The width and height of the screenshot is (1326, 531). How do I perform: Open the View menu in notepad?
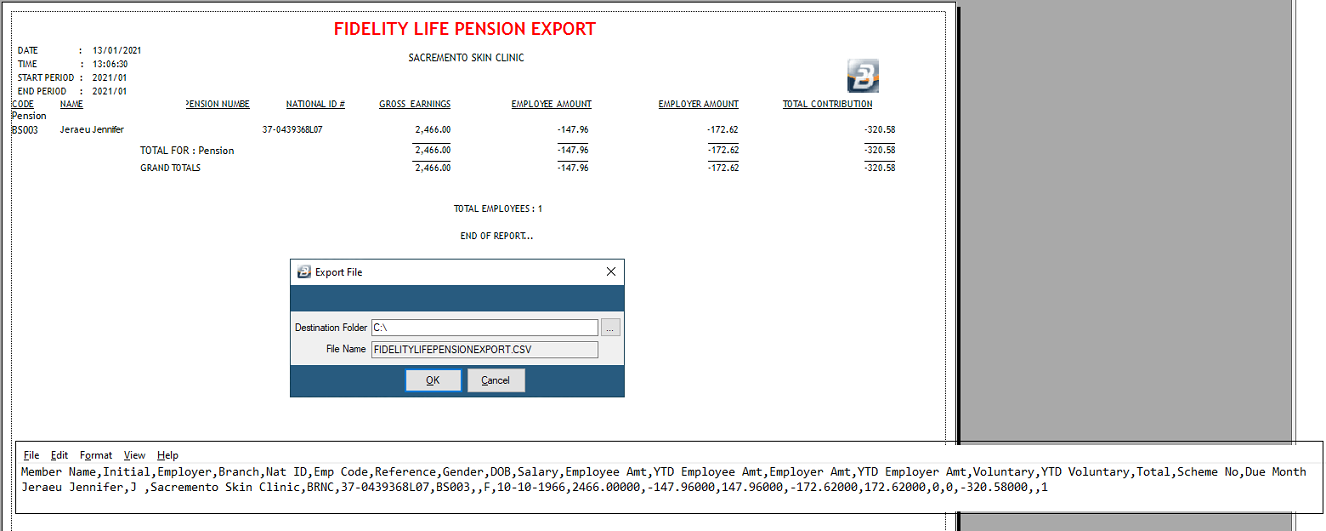(135, 455)
